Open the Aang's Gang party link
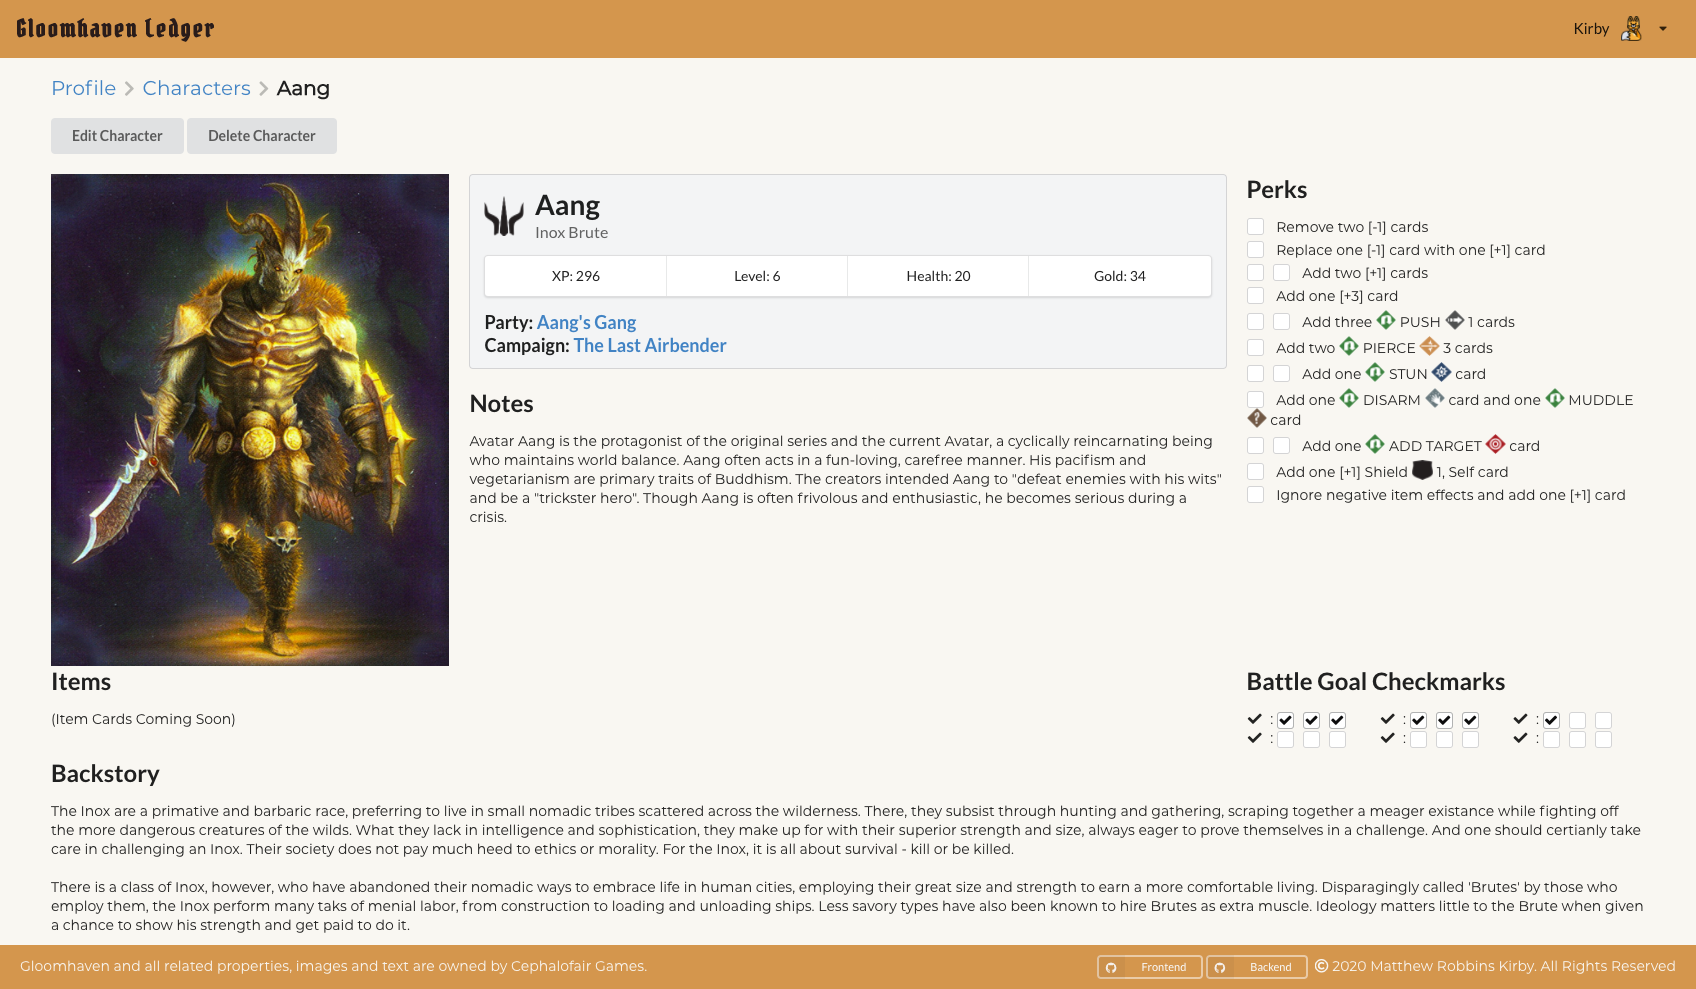This screenshot has height=989, width=1696. pyautogui.click(x=587, y=322)
